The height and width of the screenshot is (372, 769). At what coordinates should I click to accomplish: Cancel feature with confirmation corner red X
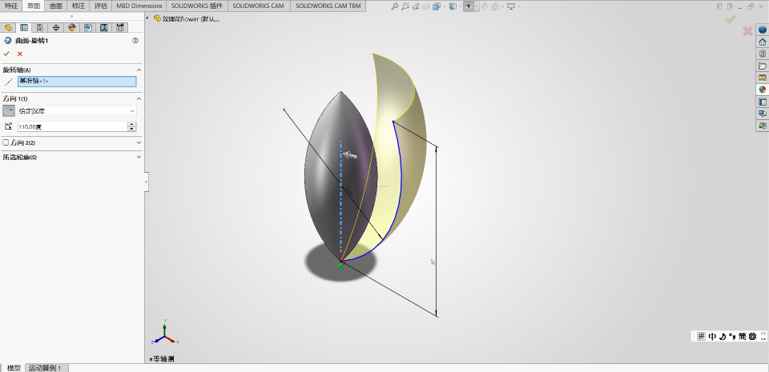pyautogui.click(x=747, y=31)
